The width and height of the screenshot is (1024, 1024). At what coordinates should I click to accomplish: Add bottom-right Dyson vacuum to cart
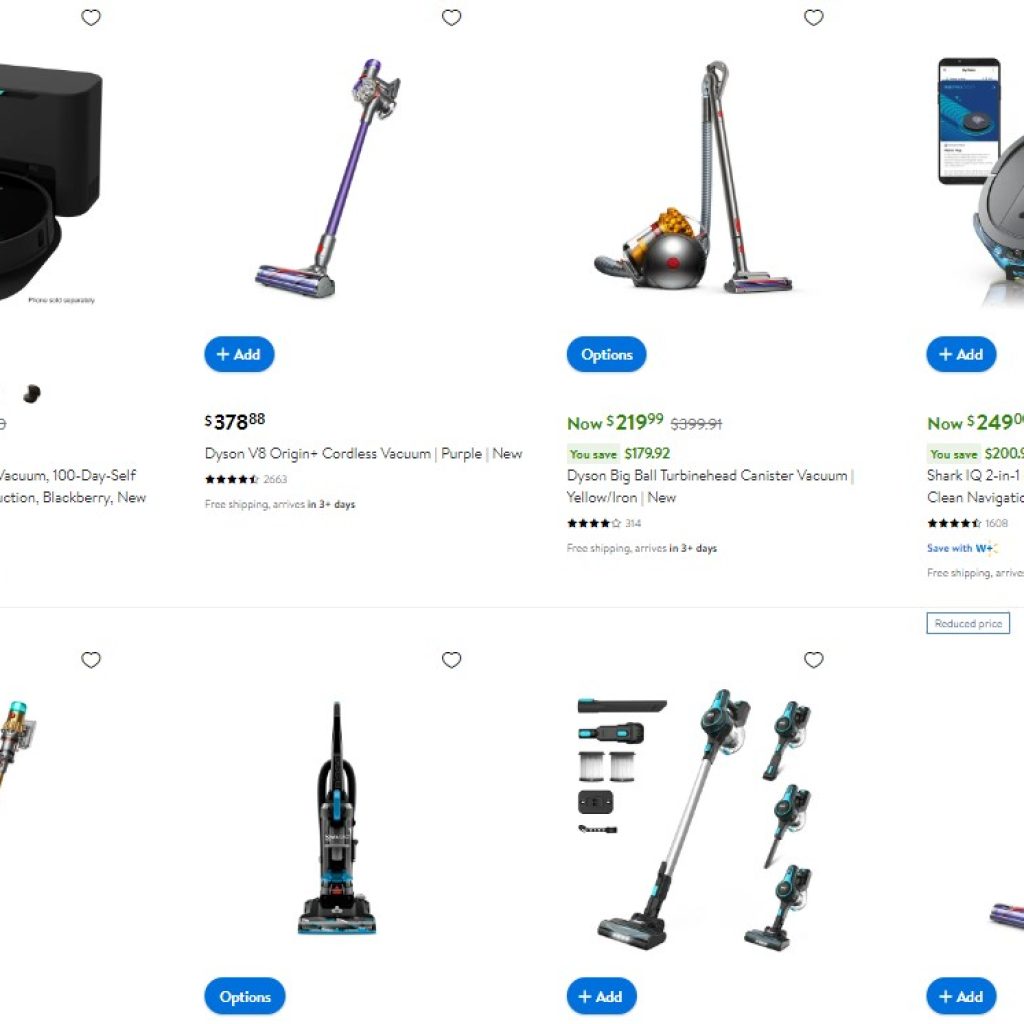[961, 996]
